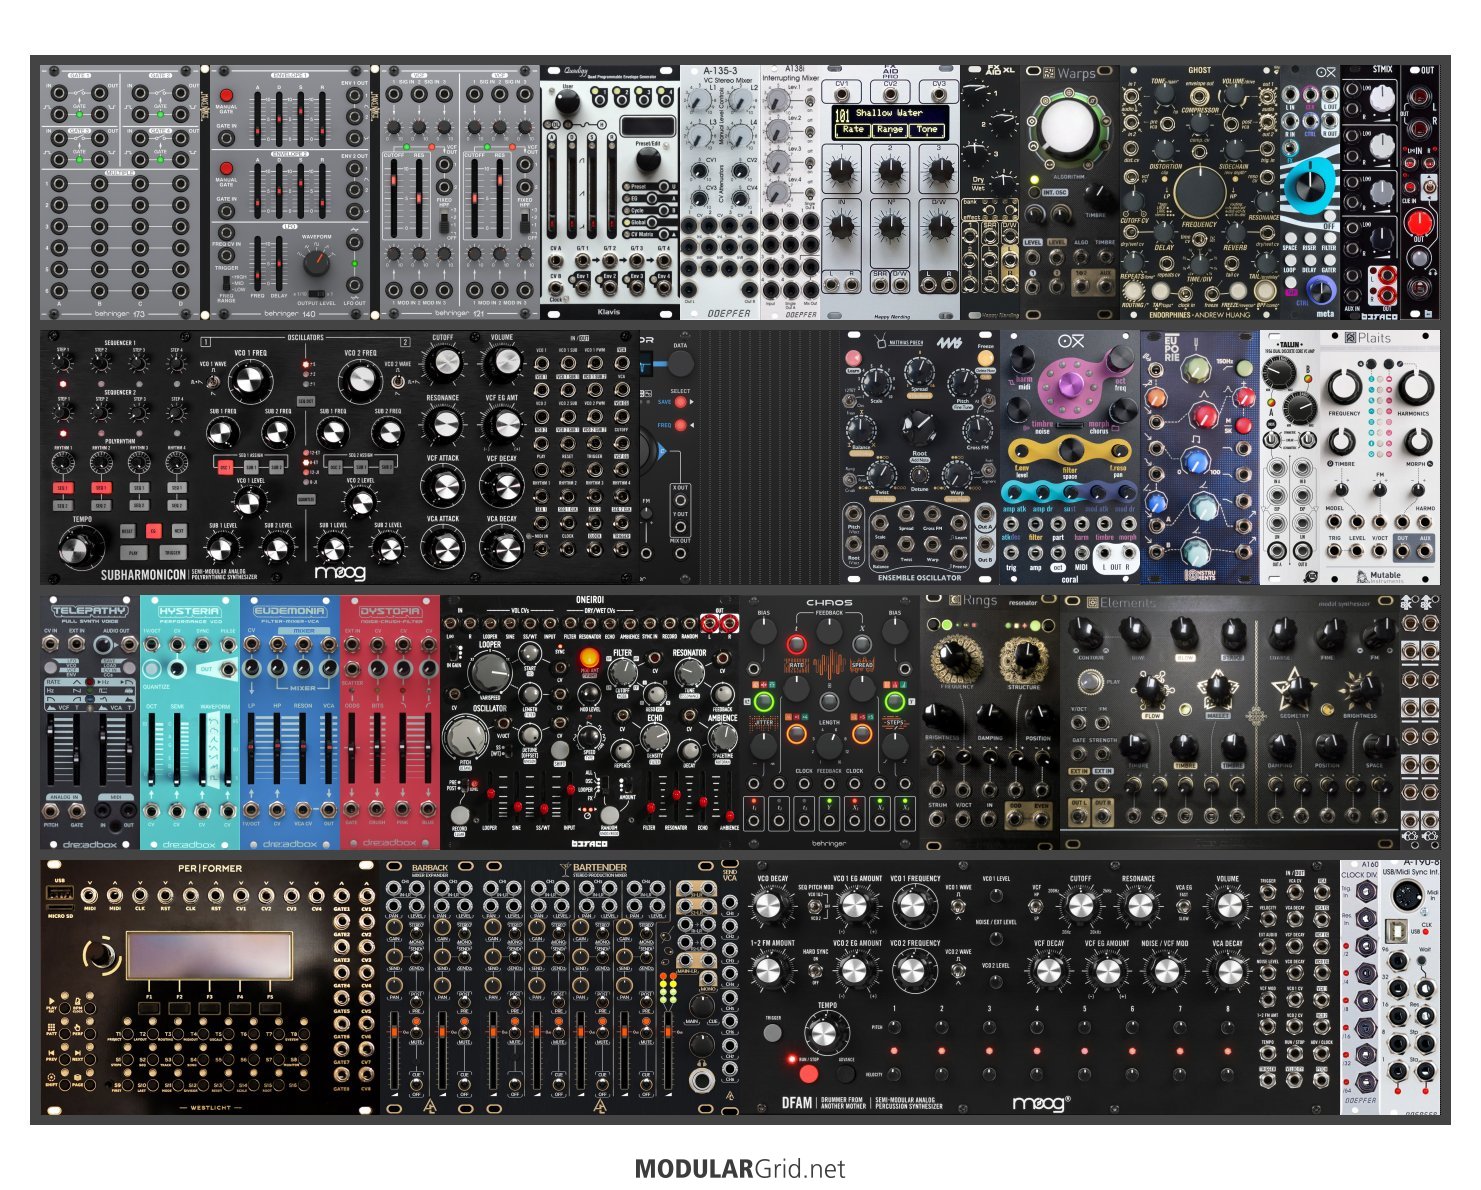
Task: Click the DFAM VCO DECAY knob
Action: pos(768,905)
